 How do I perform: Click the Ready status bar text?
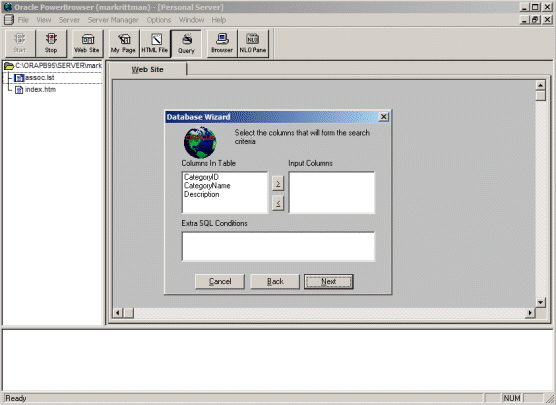[x=16, y=398]
